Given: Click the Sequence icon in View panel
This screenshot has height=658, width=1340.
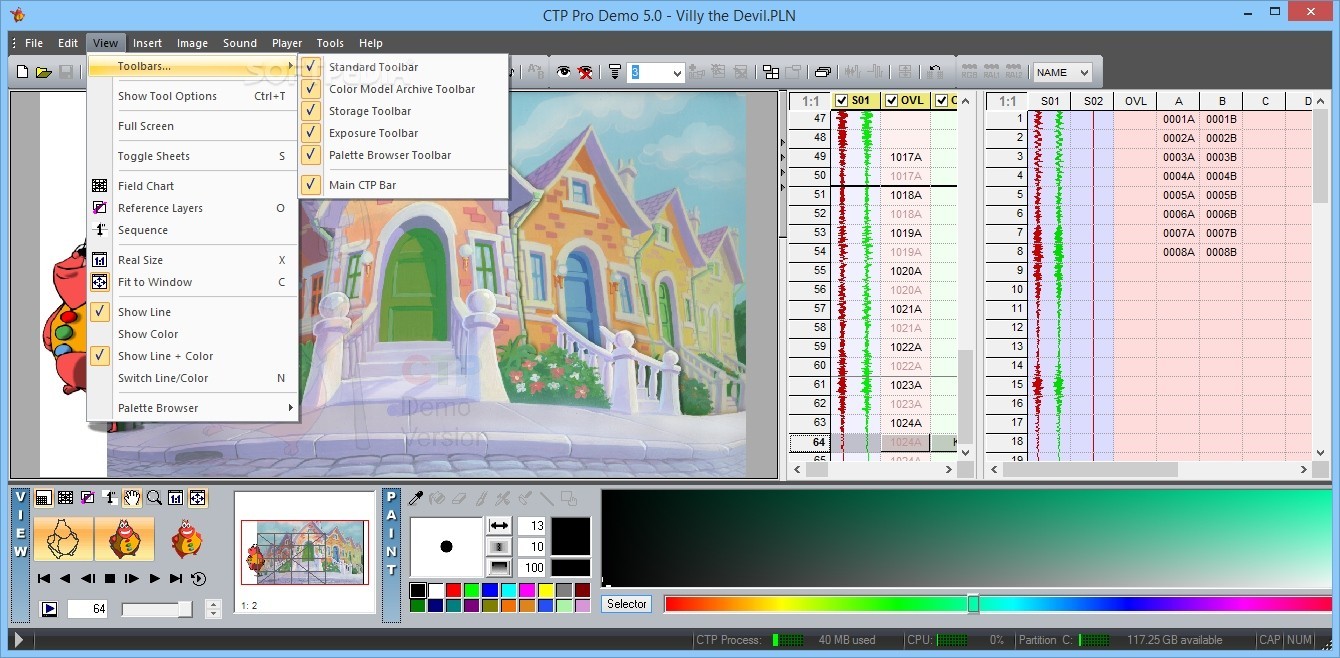Looking at the screenshot, I should click(109, 497).
